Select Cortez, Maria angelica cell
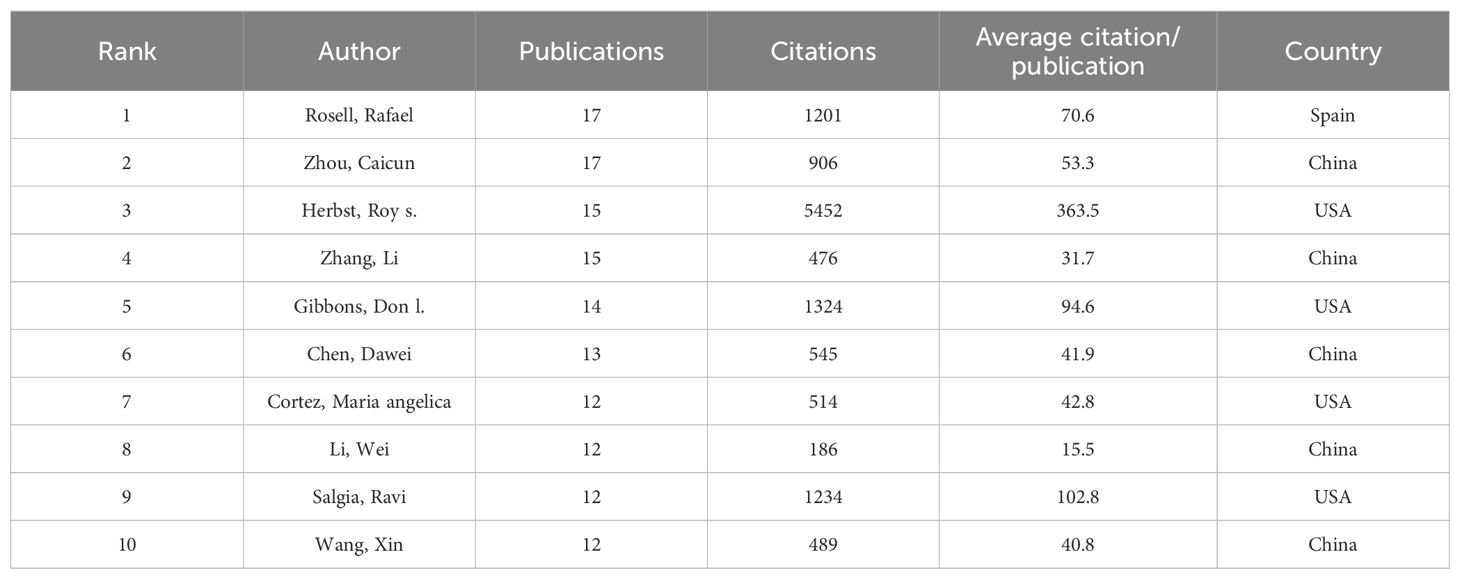Viewport: 1460px width, 579px height. tap(359, 402)
